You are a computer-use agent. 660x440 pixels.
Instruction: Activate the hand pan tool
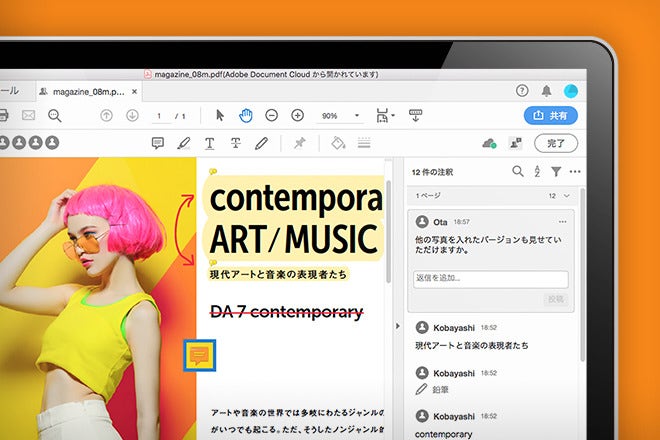coord(246,115)
